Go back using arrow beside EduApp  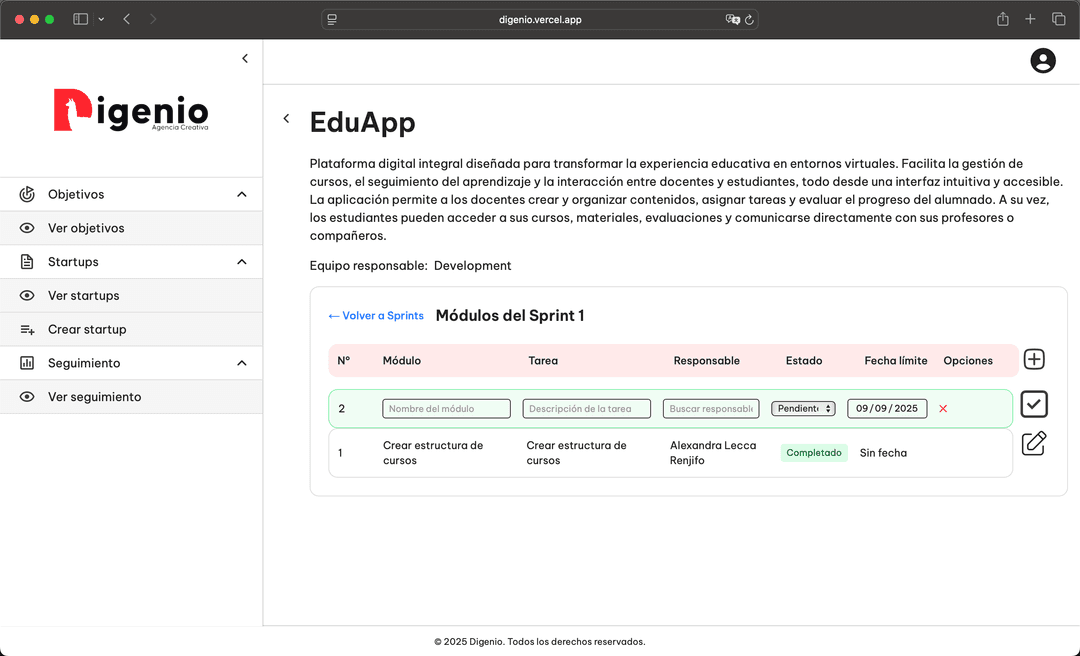pos(286,119)
